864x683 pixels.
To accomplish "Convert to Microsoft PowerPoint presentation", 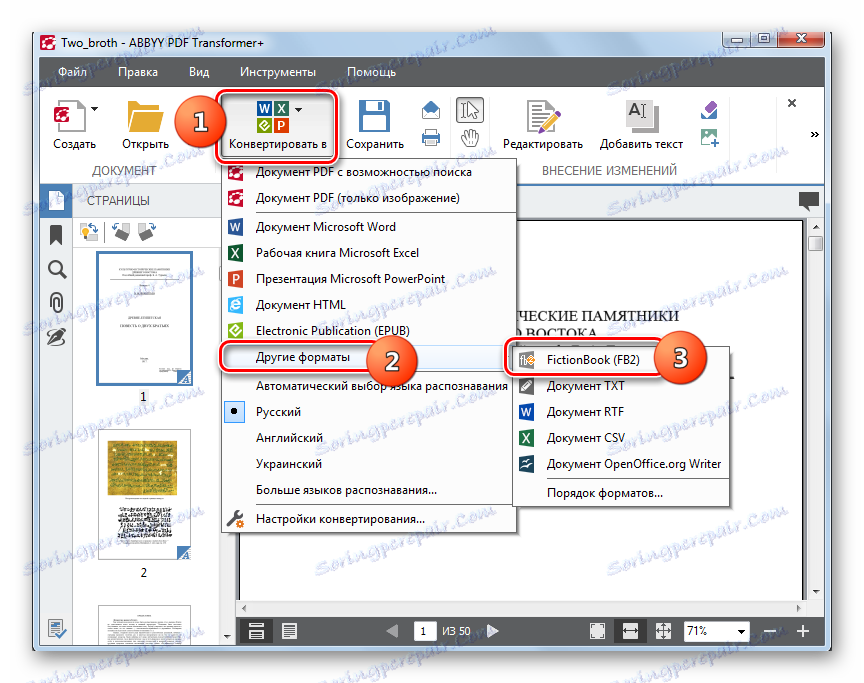I will point(368,279).
